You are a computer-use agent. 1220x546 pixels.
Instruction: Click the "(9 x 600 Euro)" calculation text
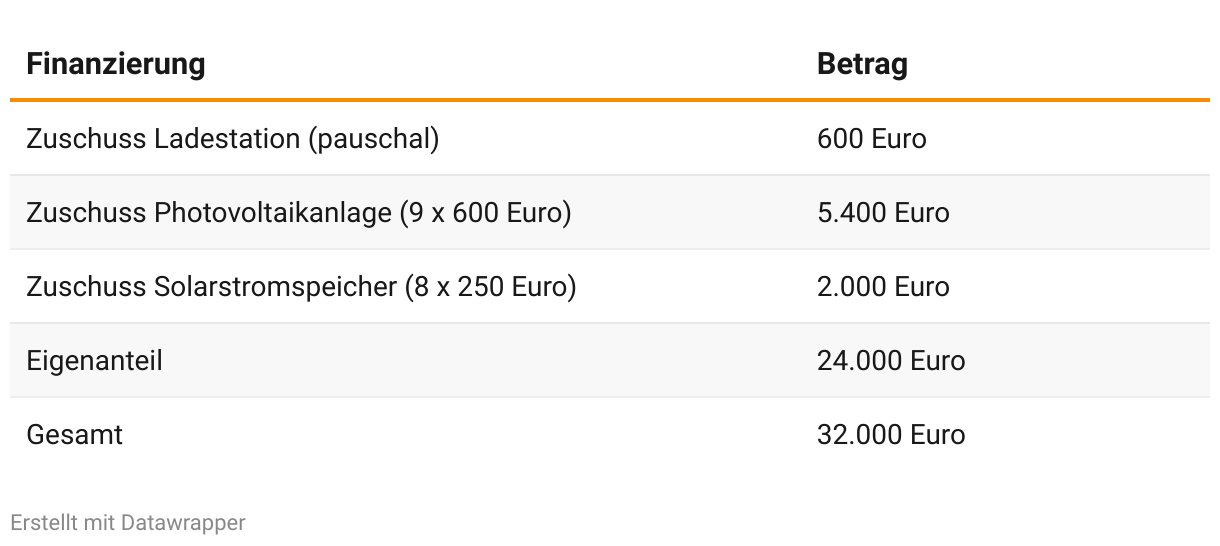485,212
